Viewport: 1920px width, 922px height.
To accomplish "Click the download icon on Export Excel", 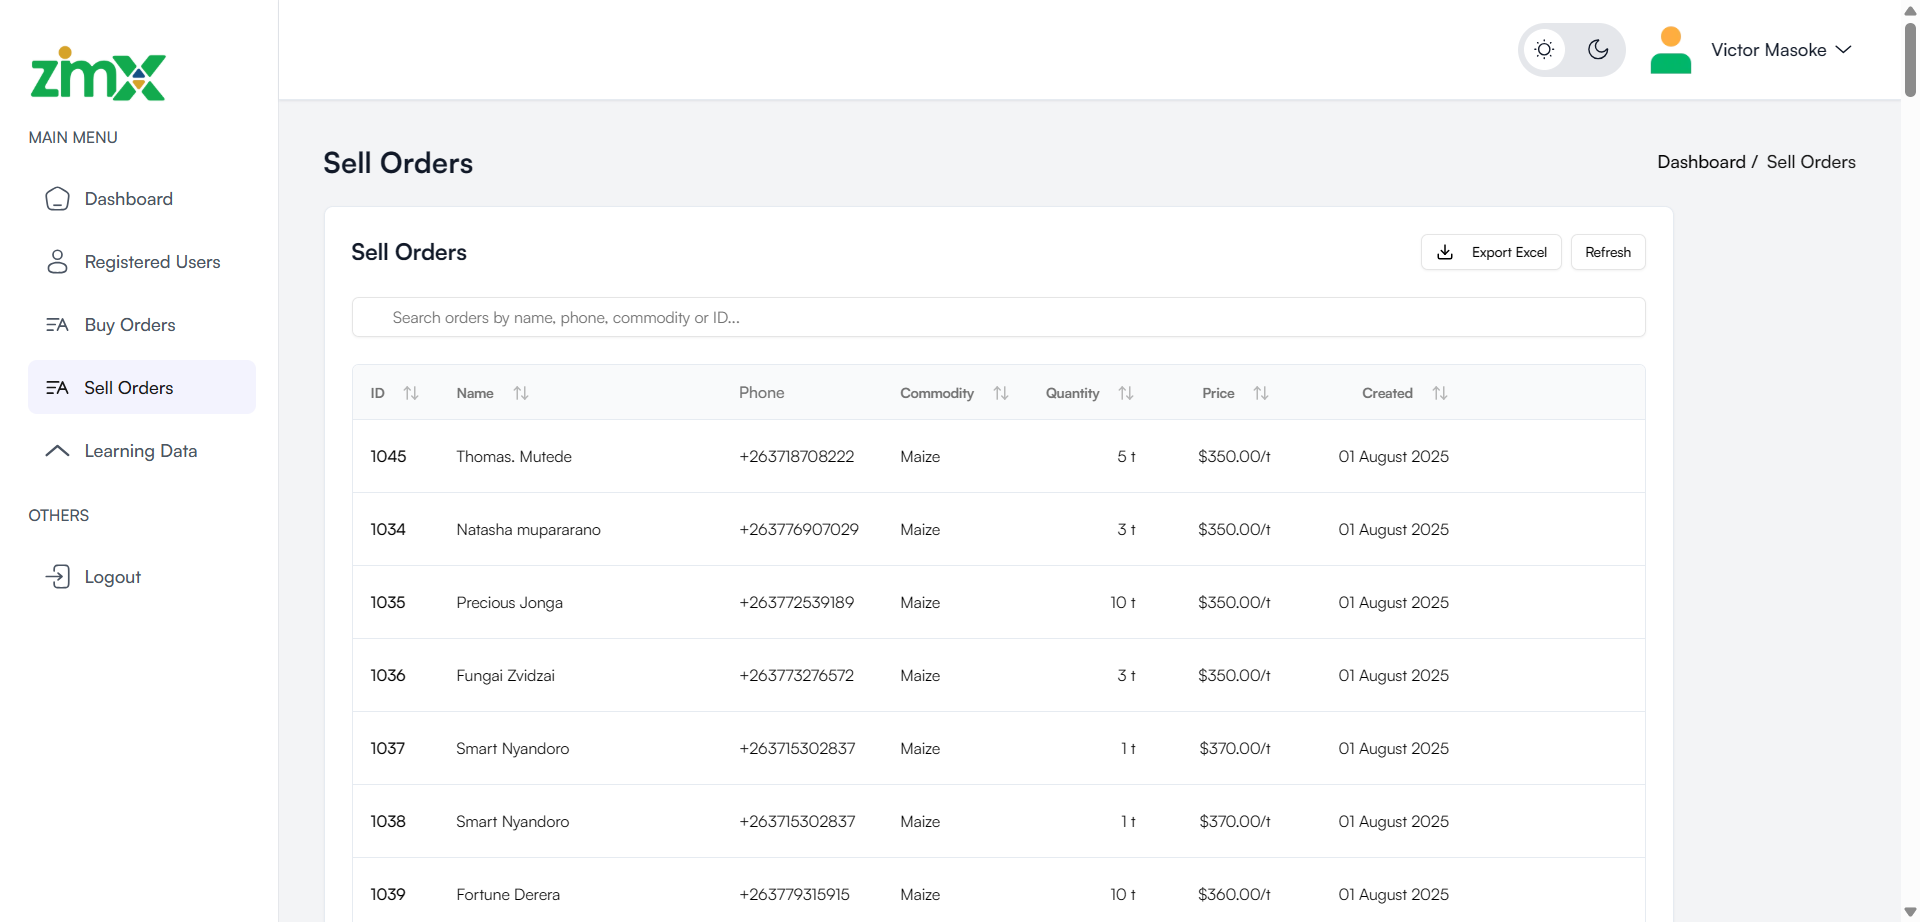I will (x=1444, y=252).
